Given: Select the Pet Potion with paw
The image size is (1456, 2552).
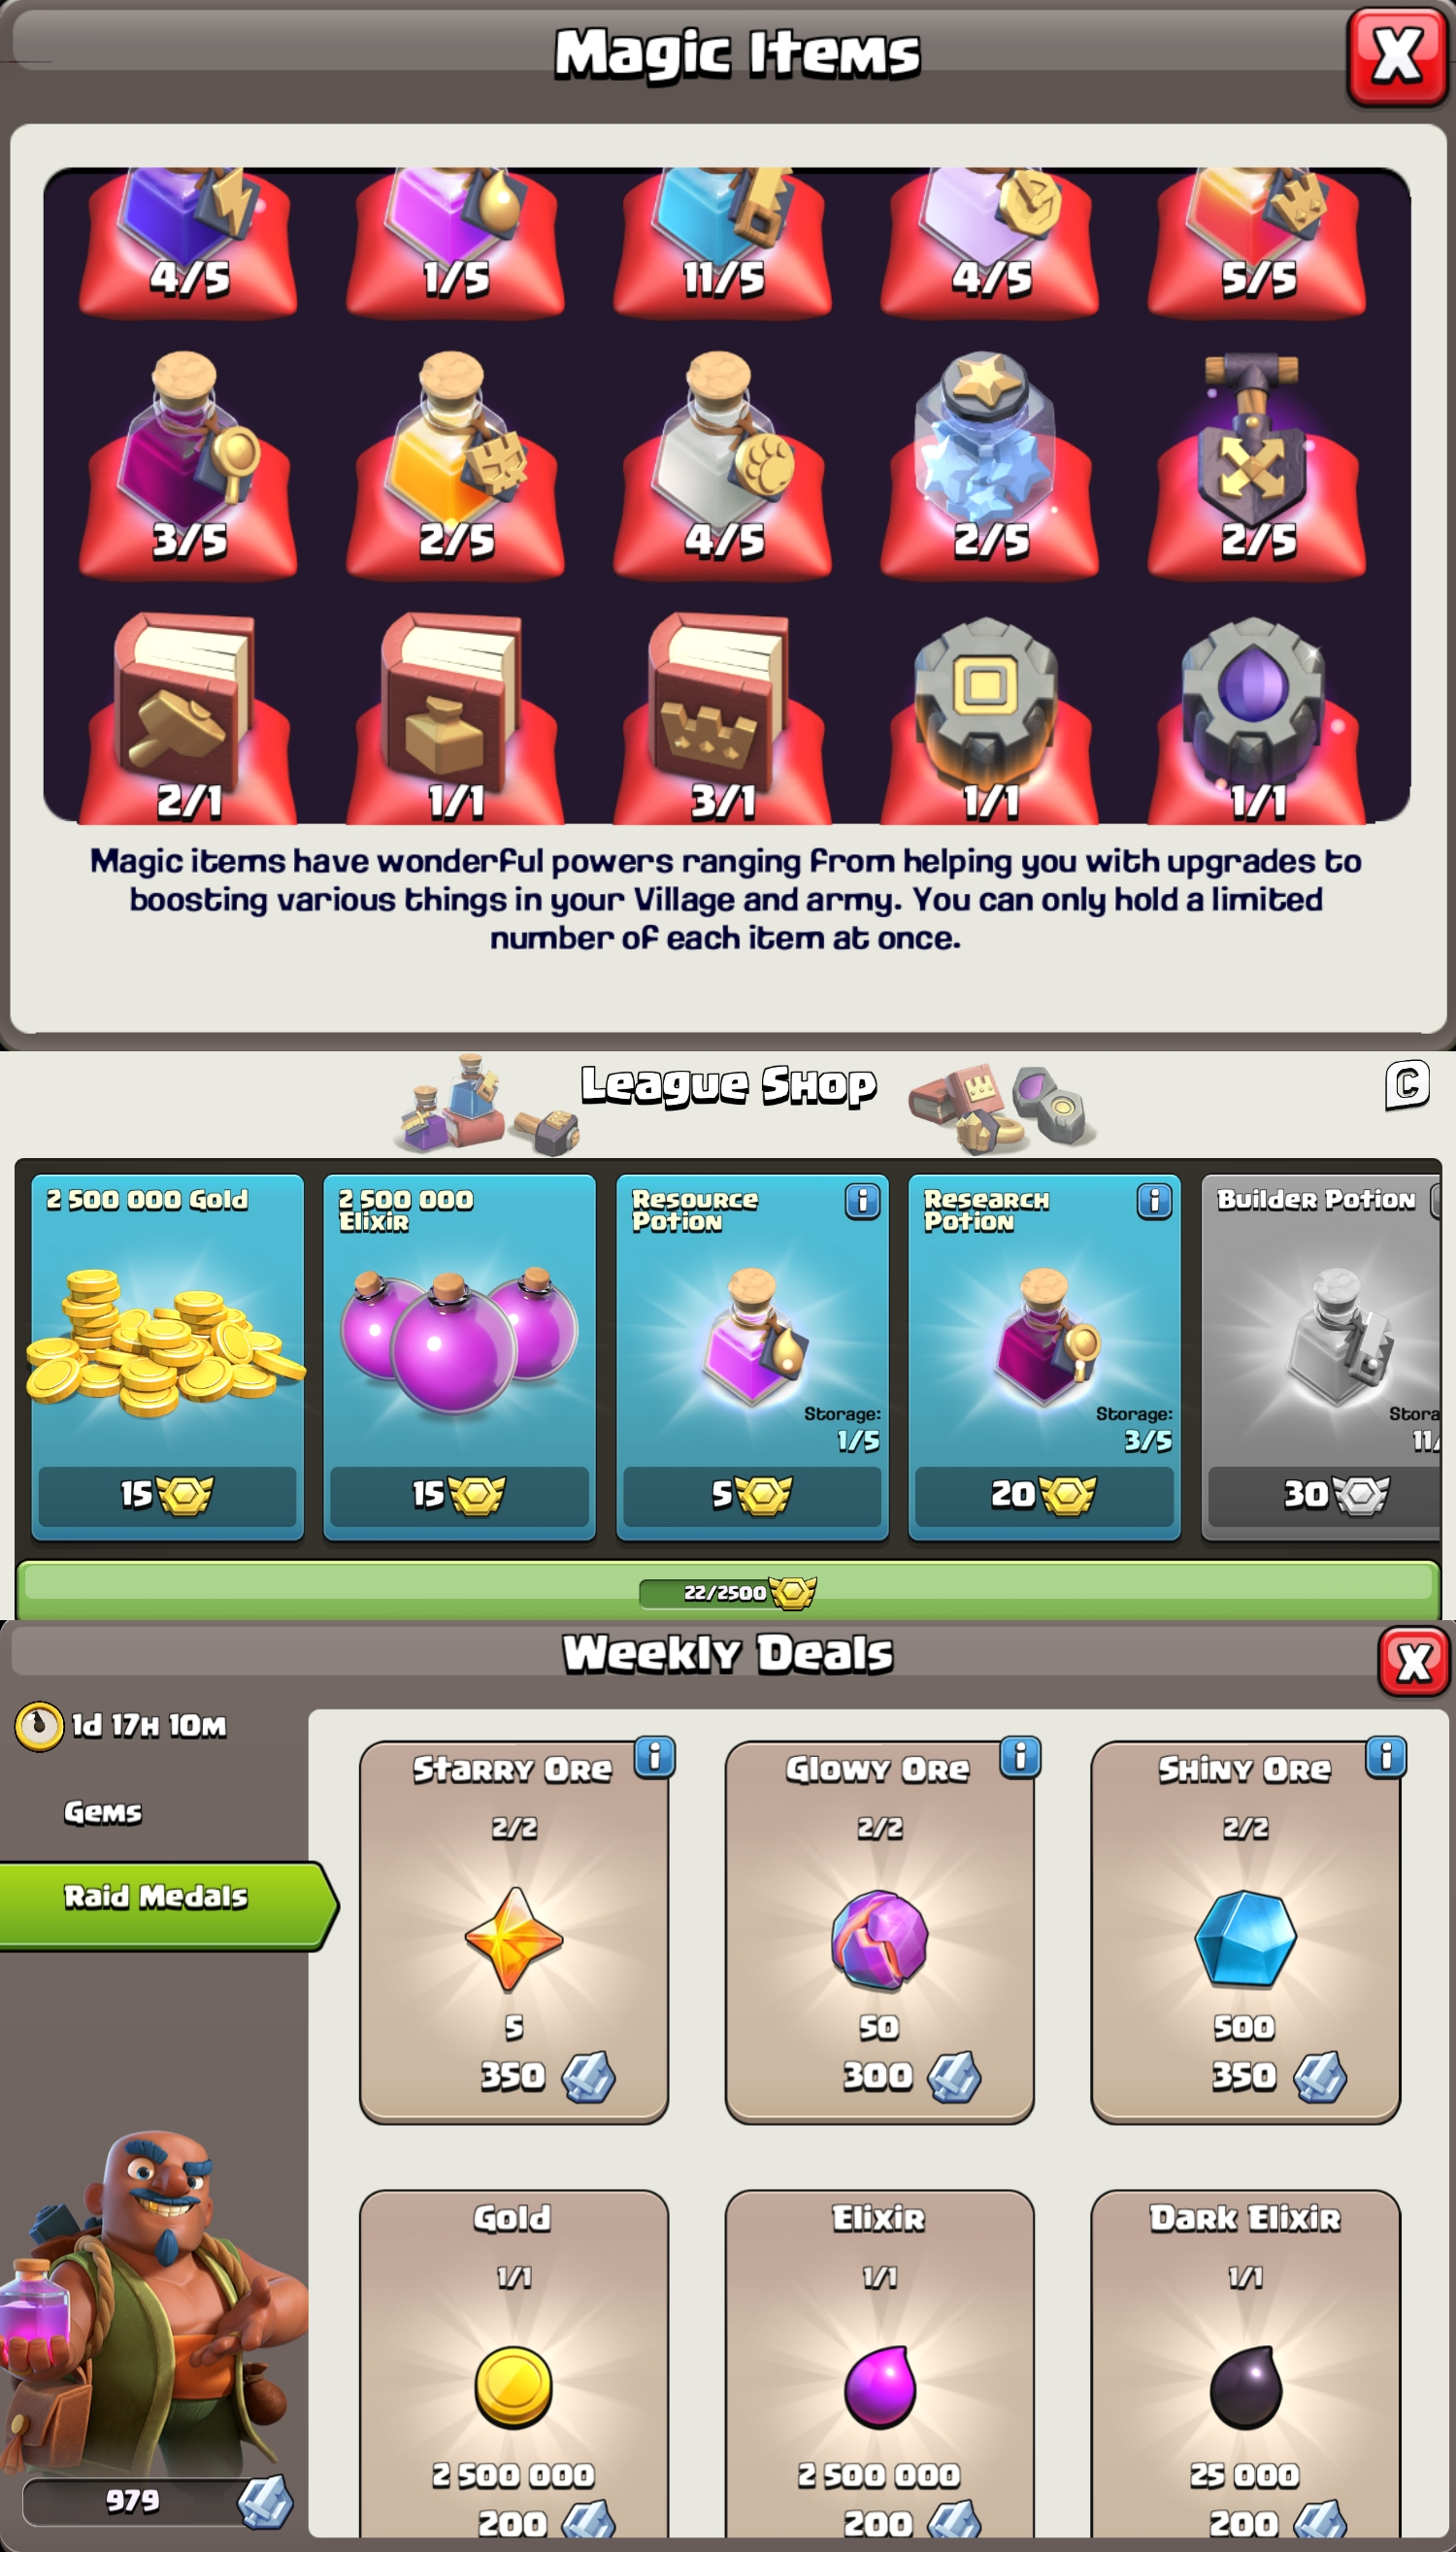Looking at the screenshot, I should 723,460.
